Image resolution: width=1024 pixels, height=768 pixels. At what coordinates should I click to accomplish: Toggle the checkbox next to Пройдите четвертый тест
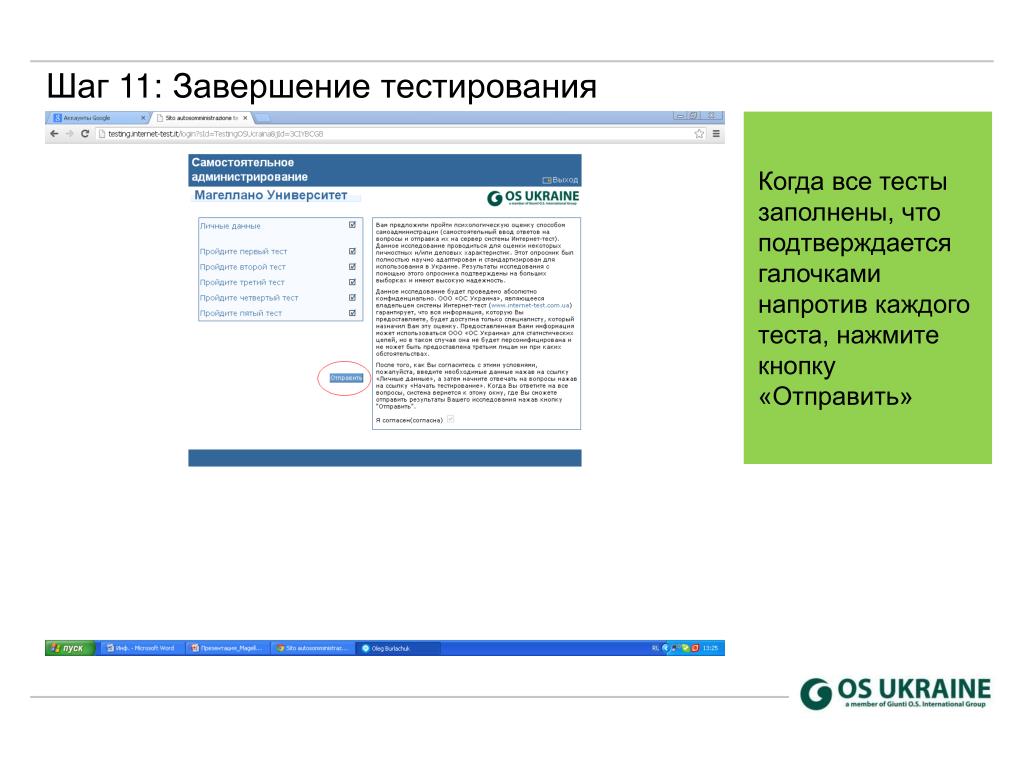coord(352,298)
